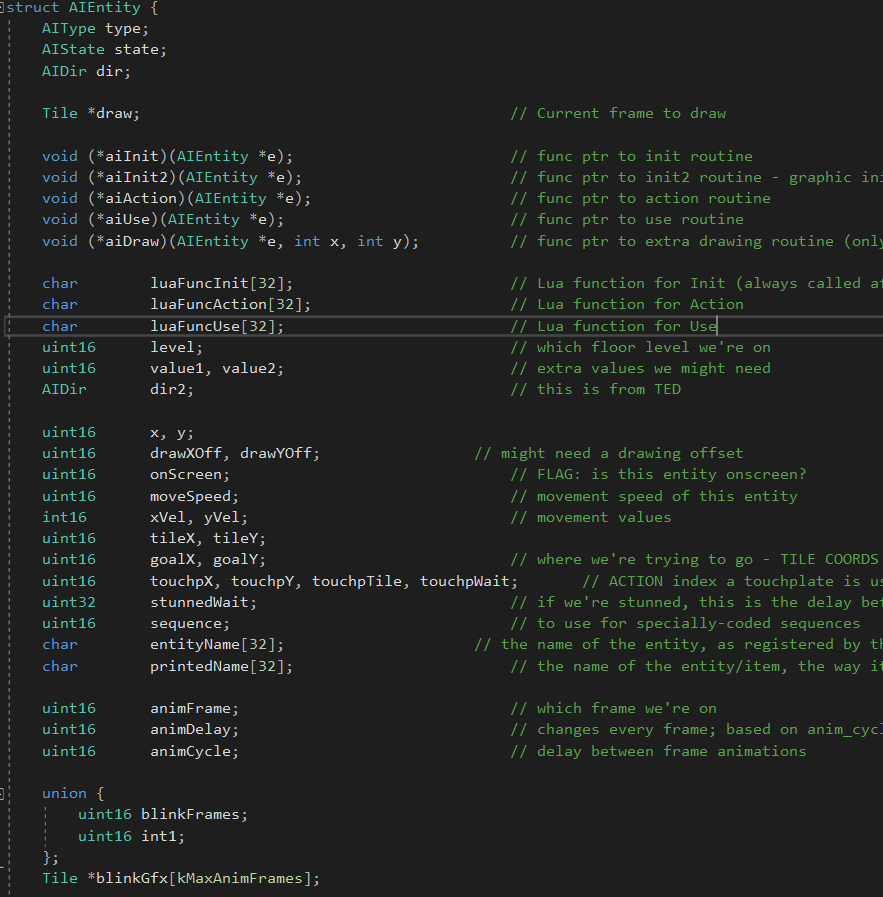Click the aiAction function pointer name
This screenshot has height=897, width=883.
(x=141, y=199)
